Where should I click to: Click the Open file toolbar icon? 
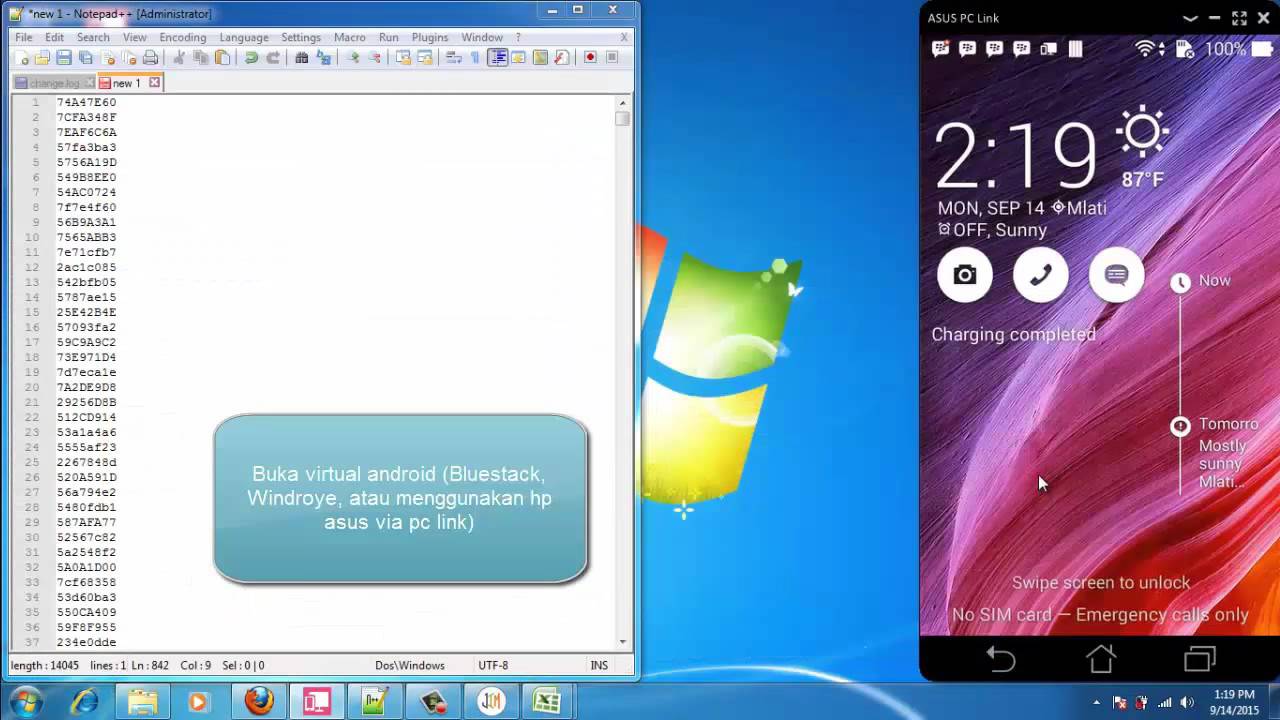point(42,57)
